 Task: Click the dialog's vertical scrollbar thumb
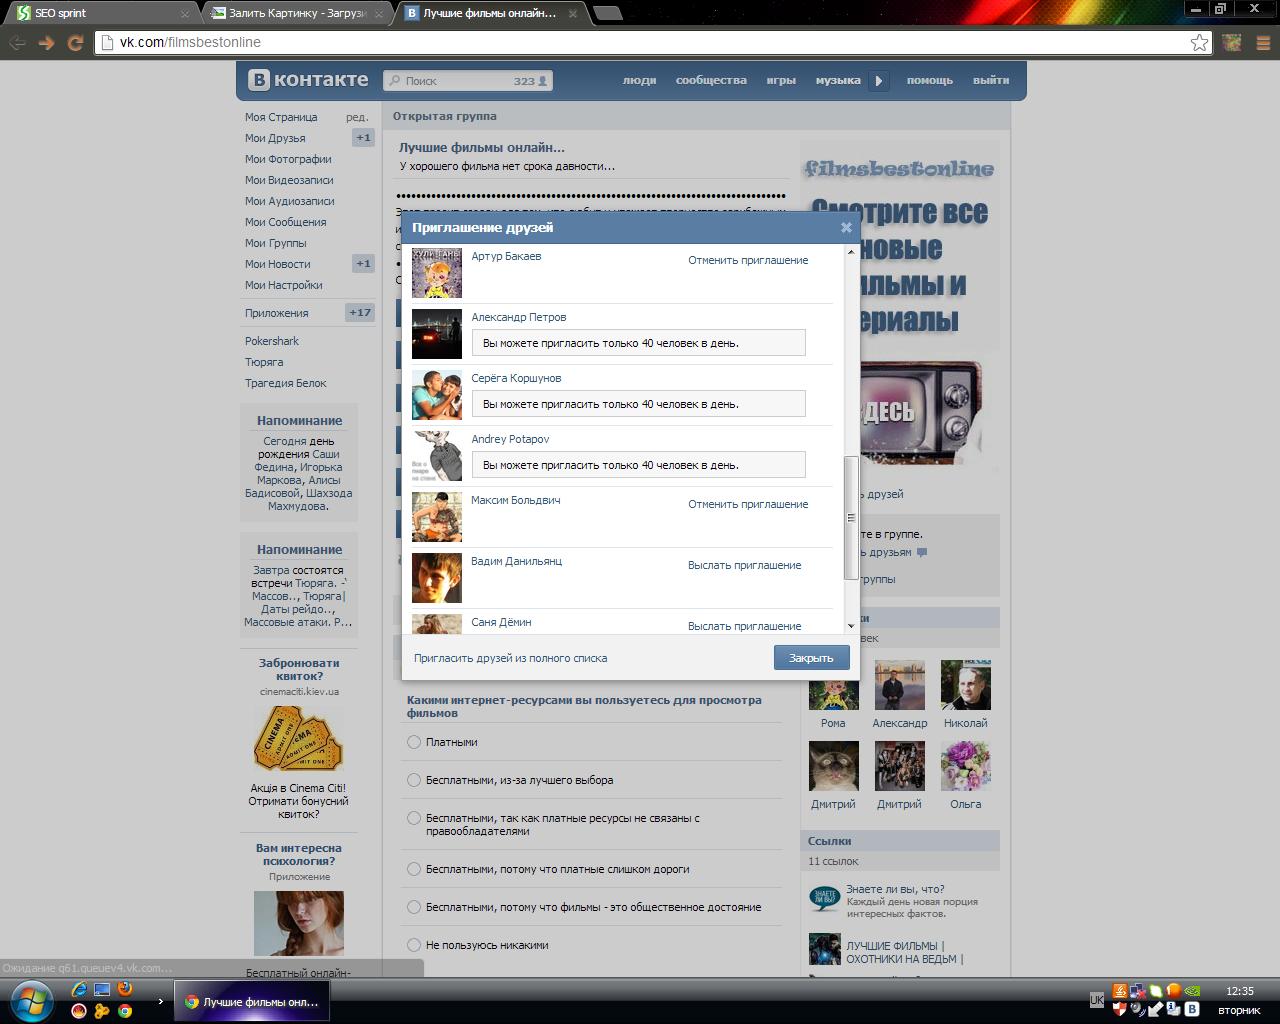851,518
